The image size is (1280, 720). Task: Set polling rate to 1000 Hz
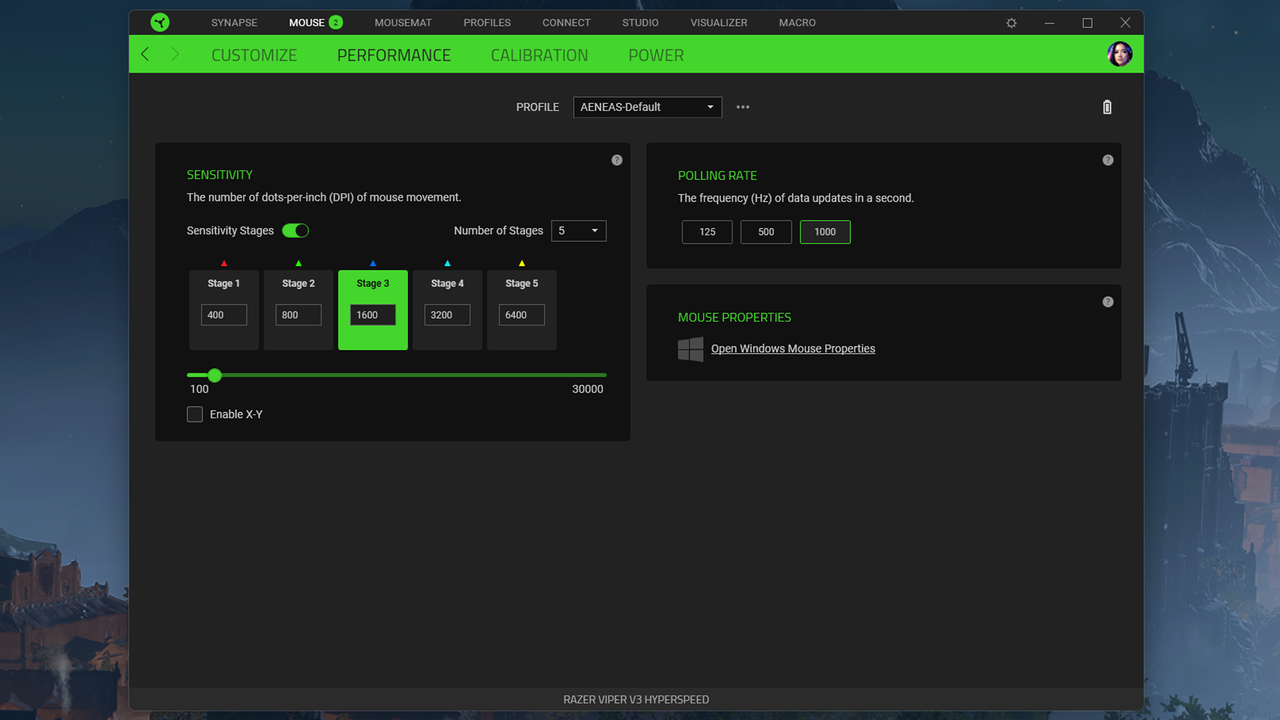pos(825,232)
